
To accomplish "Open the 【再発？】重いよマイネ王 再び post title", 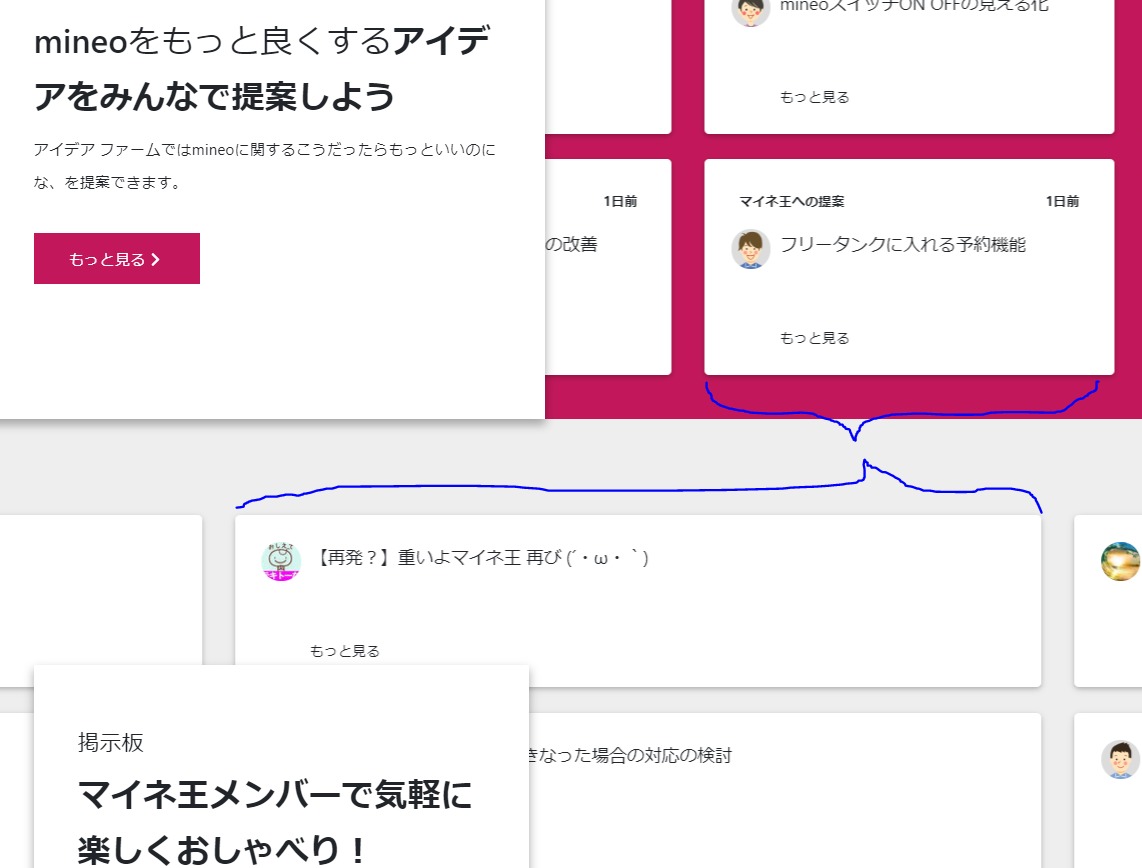I will (x=482, y=558).
